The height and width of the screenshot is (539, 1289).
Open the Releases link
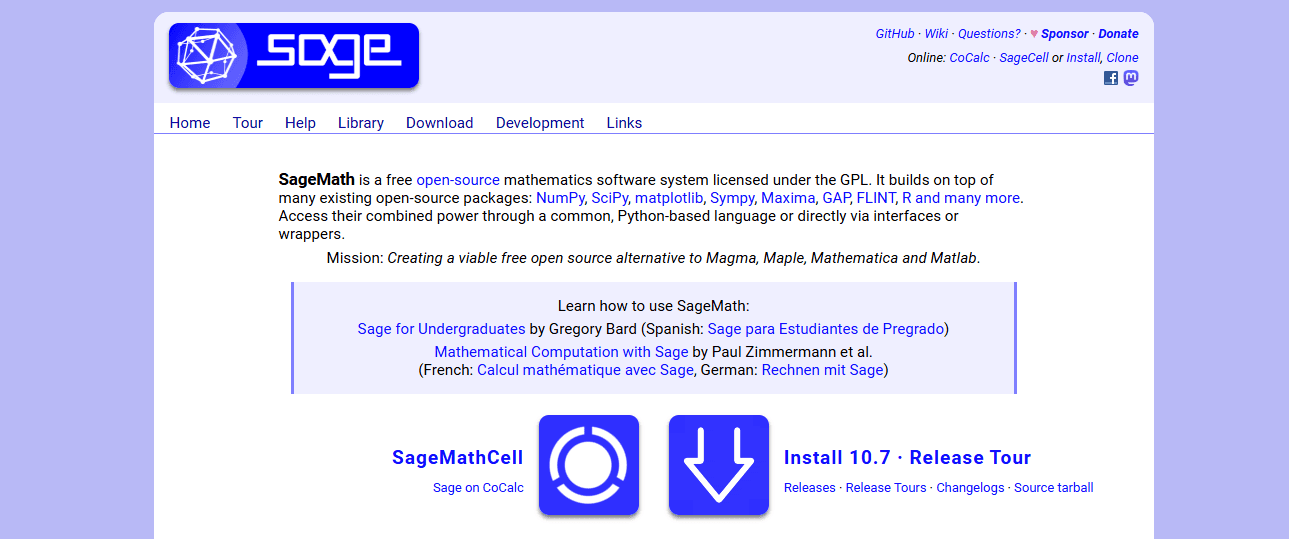810,488
